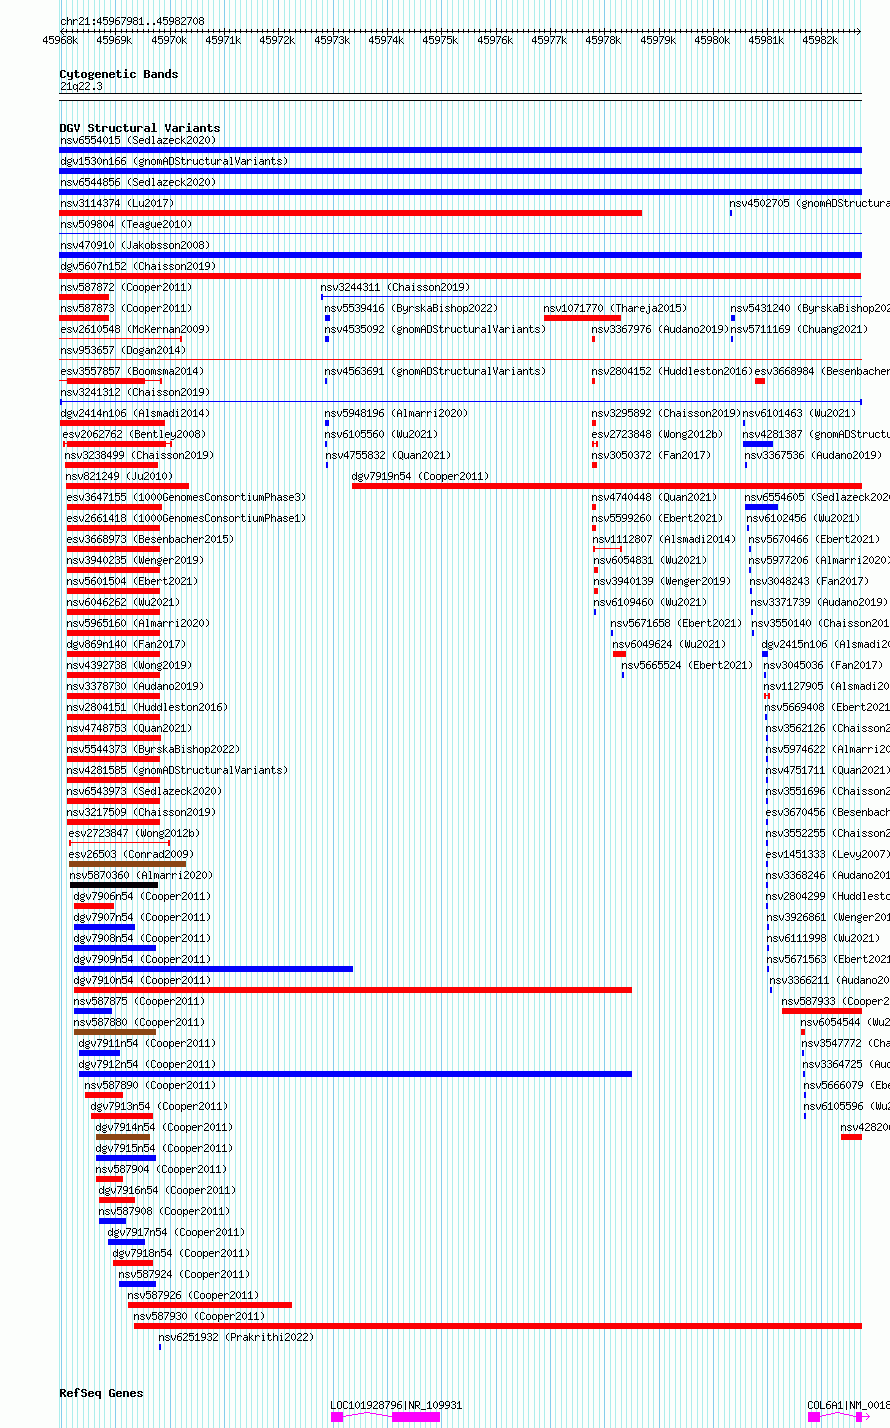Click nsv1112807 (Alsmadi2014) label

coord(665,539)
